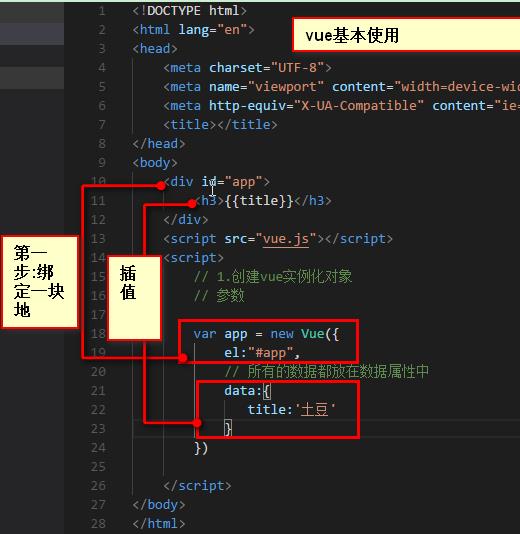Screen dimensions: 520x534
Task: Place cursor inside the empty title tag
Action: pyautogui.click(x=216, y=125)
